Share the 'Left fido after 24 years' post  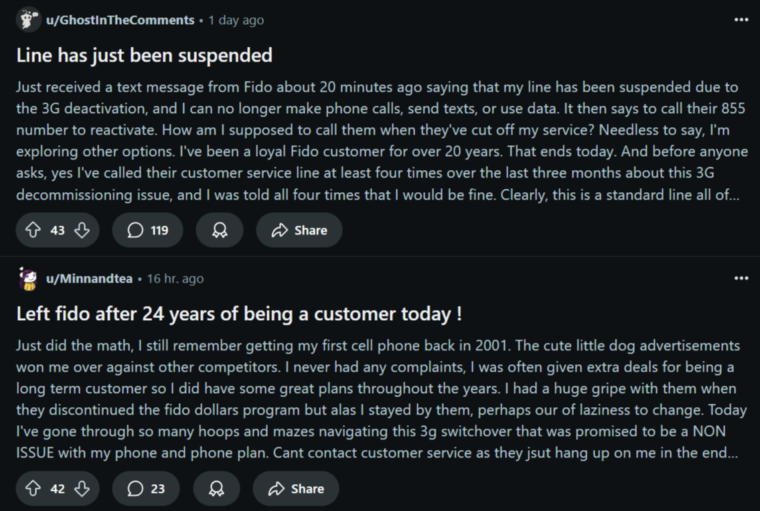[x=296, y=488]
